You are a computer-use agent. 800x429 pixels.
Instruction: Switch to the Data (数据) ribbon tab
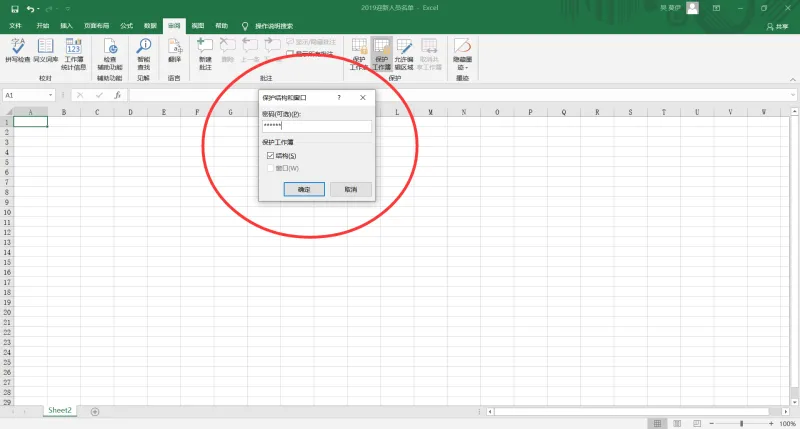pyautogui.click(x=150, y=26)
